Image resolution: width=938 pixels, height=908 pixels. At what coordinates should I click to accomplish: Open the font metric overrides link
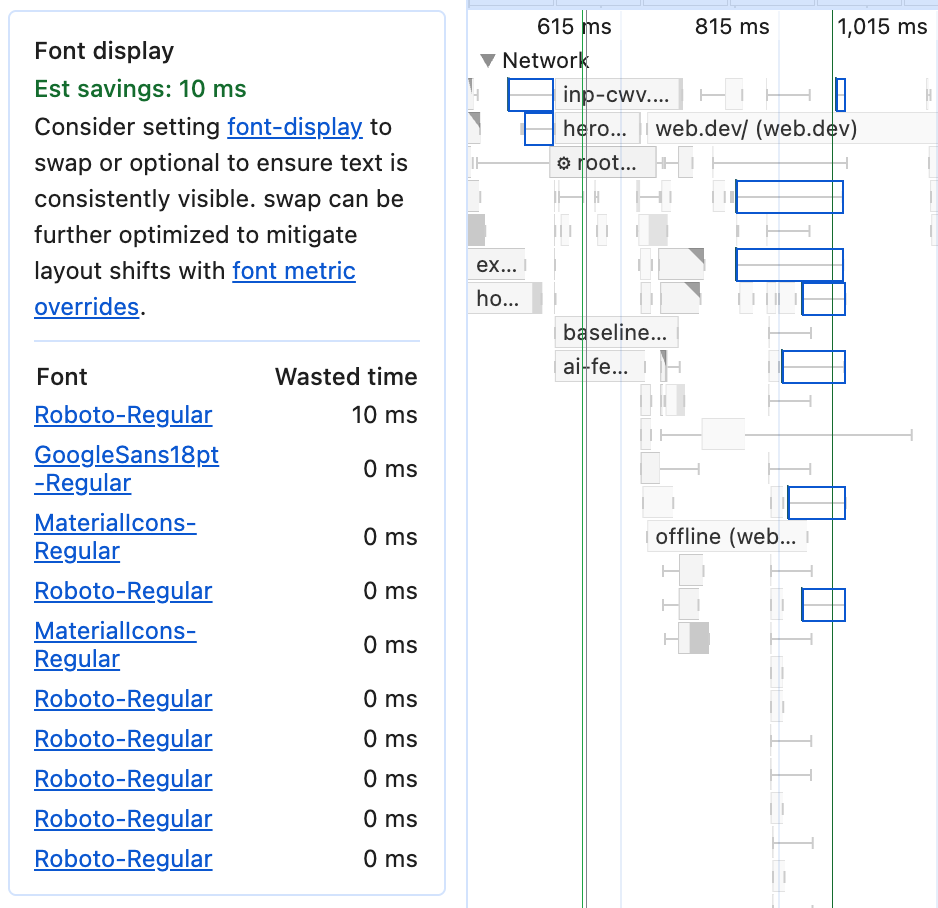pyautogui.click(x=294, y=270)
